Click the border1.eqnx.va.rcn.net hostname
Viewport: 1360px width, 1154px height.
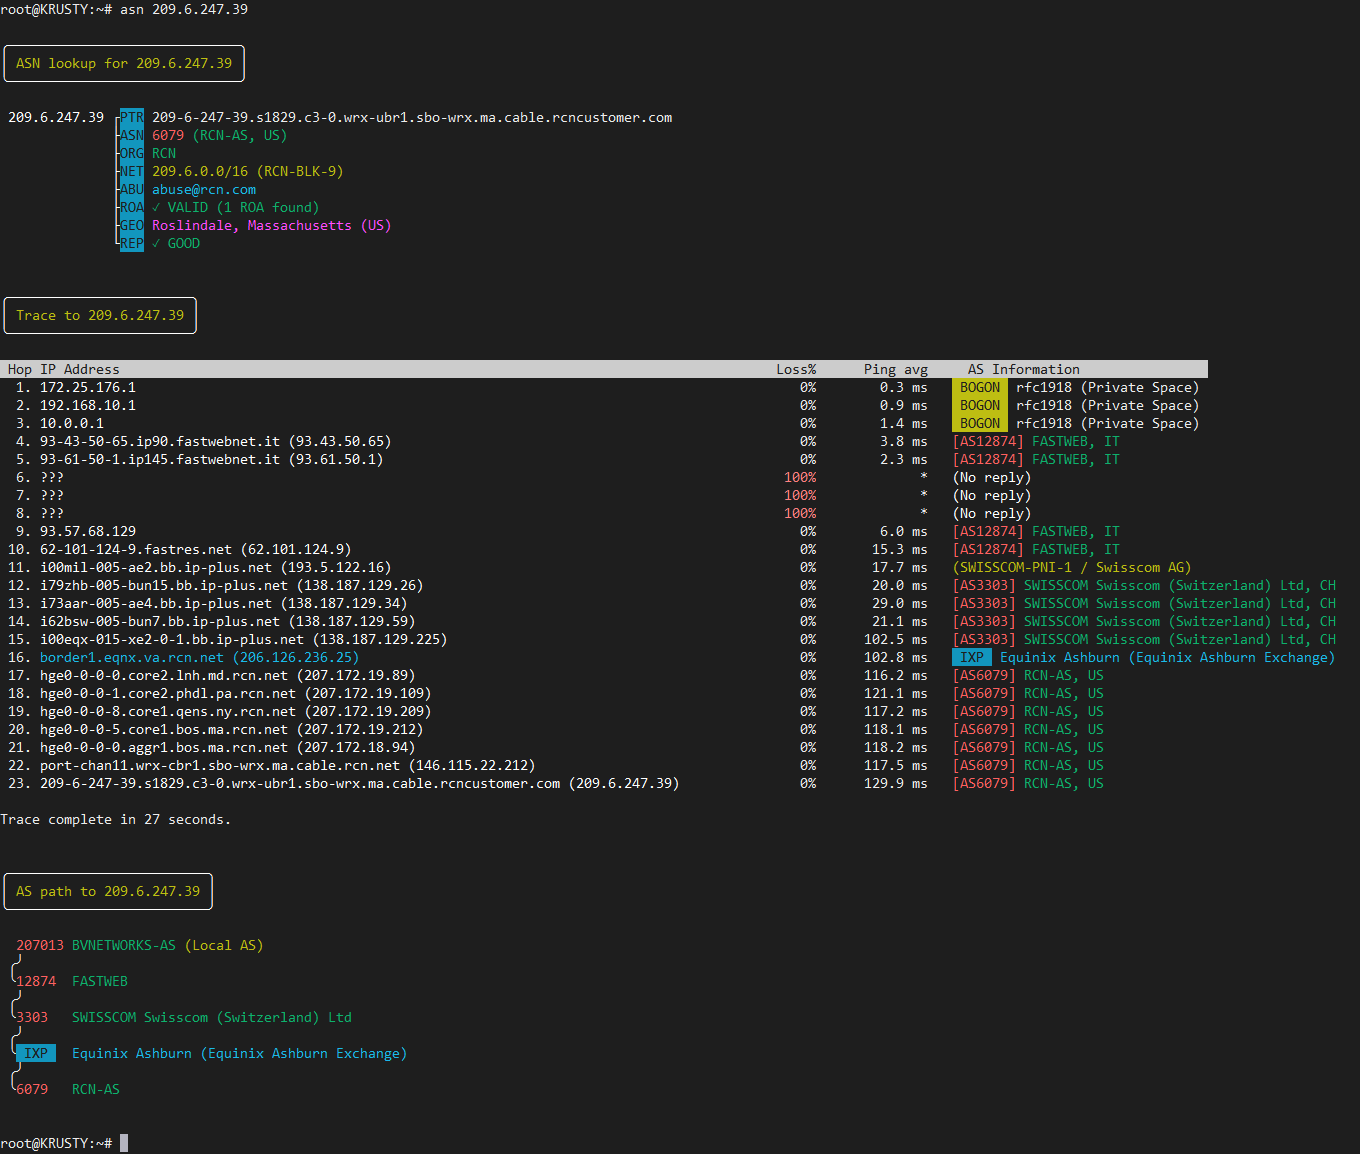(x=132, y=657)
